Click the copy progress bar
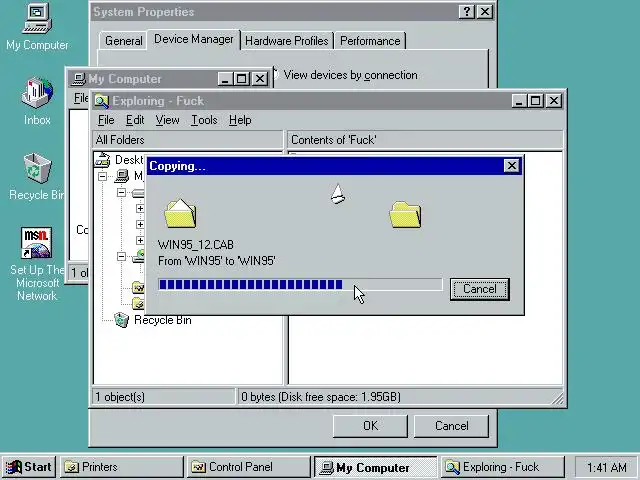The height and width of the screenshot is (480, 640). 300,284
